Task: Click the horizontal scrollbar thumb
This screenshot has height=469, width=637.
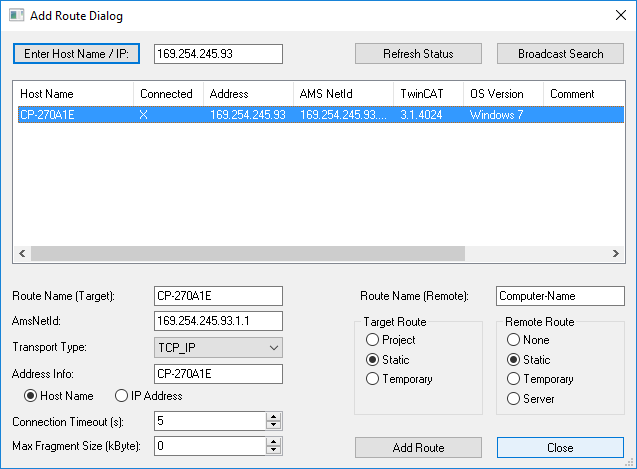Action: coord(248,254)
